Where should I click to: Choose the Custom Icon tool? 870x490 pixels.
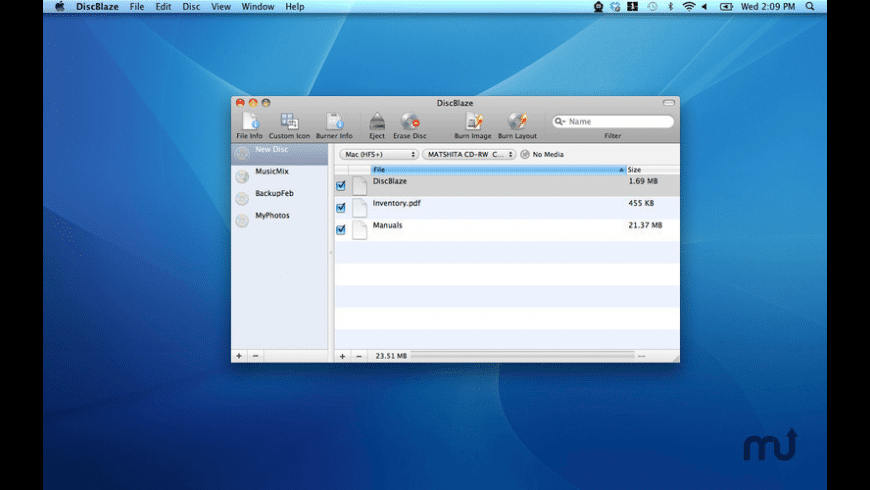point(289,126)
